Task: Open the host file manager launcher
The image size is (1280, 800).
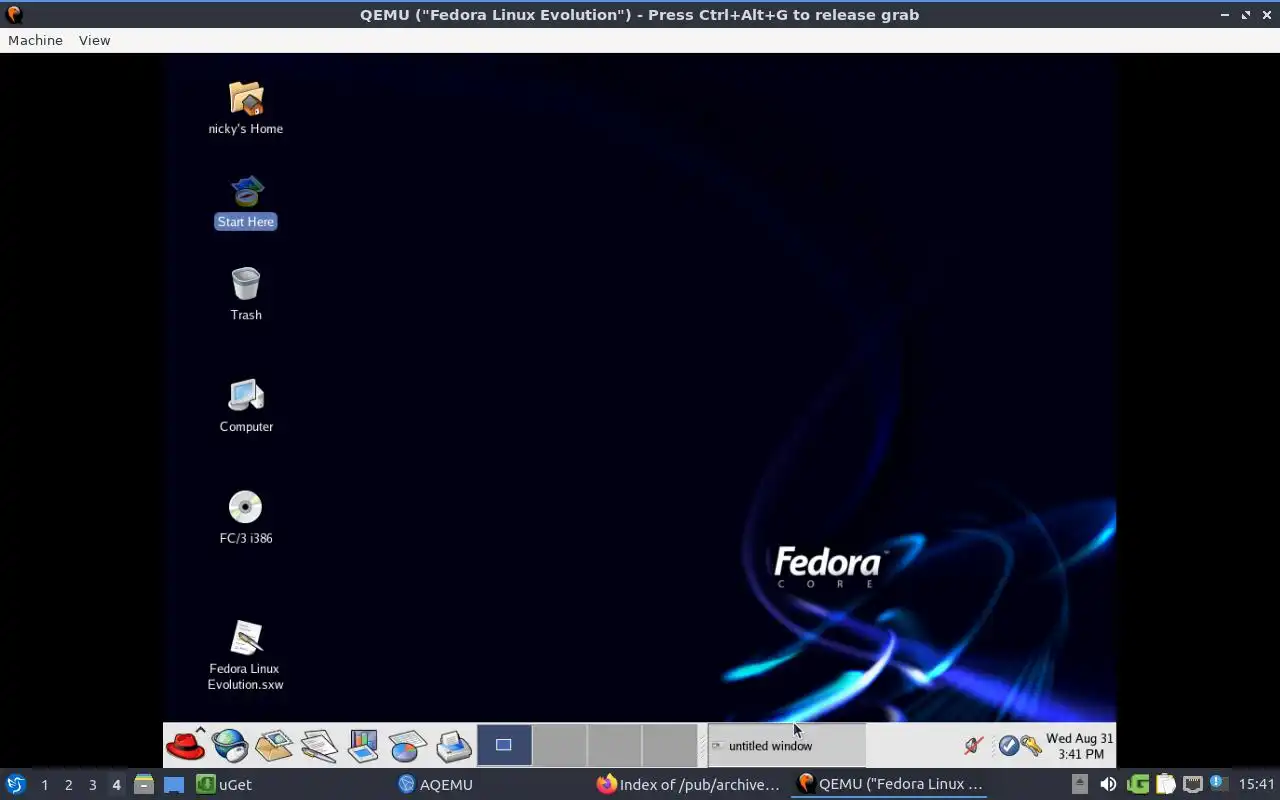Action: (144, 784)
